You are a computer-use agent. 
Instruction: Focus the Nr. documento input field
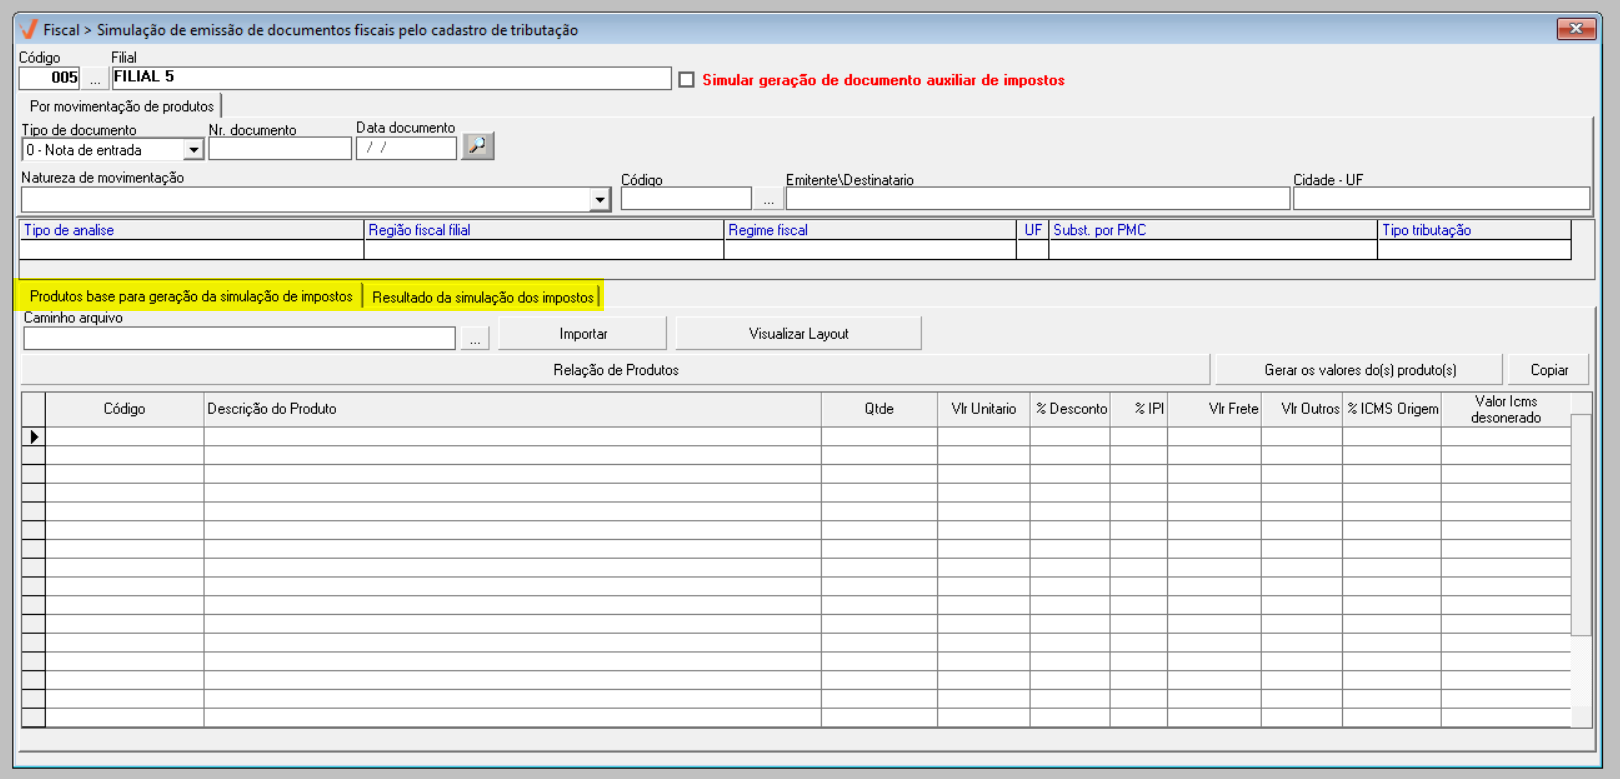click(x=280, y=149)
